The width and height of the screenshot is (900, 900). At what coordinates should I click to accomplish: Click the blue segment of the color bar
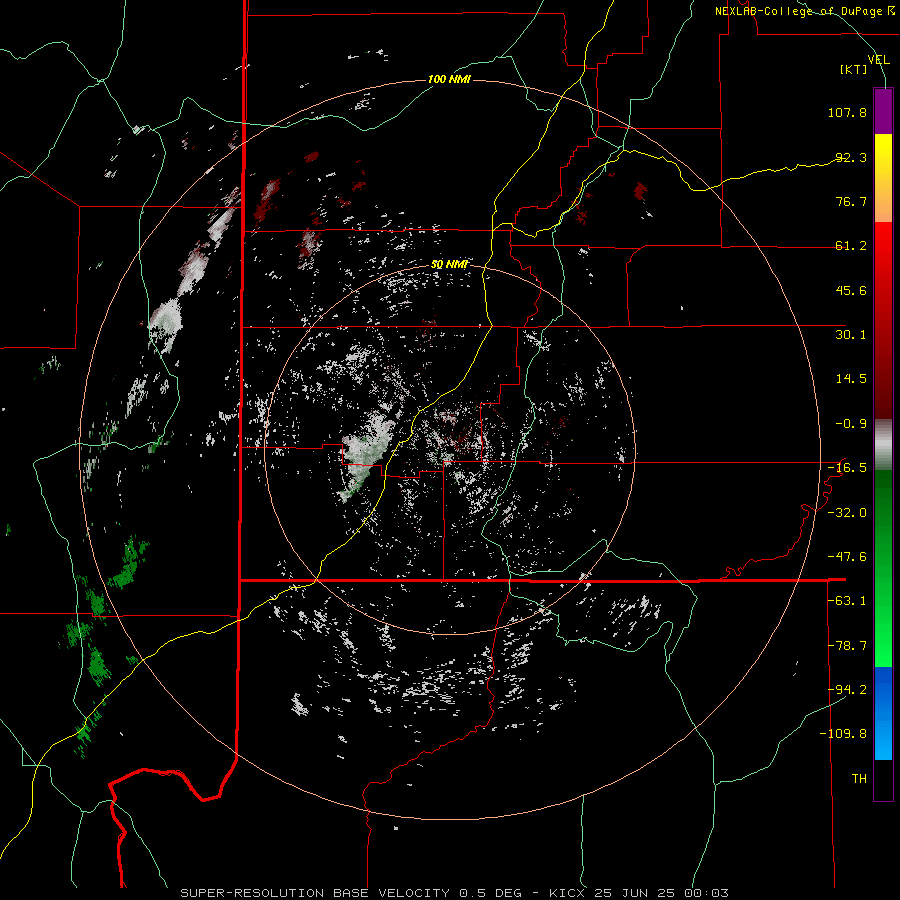tap(883, 713)
